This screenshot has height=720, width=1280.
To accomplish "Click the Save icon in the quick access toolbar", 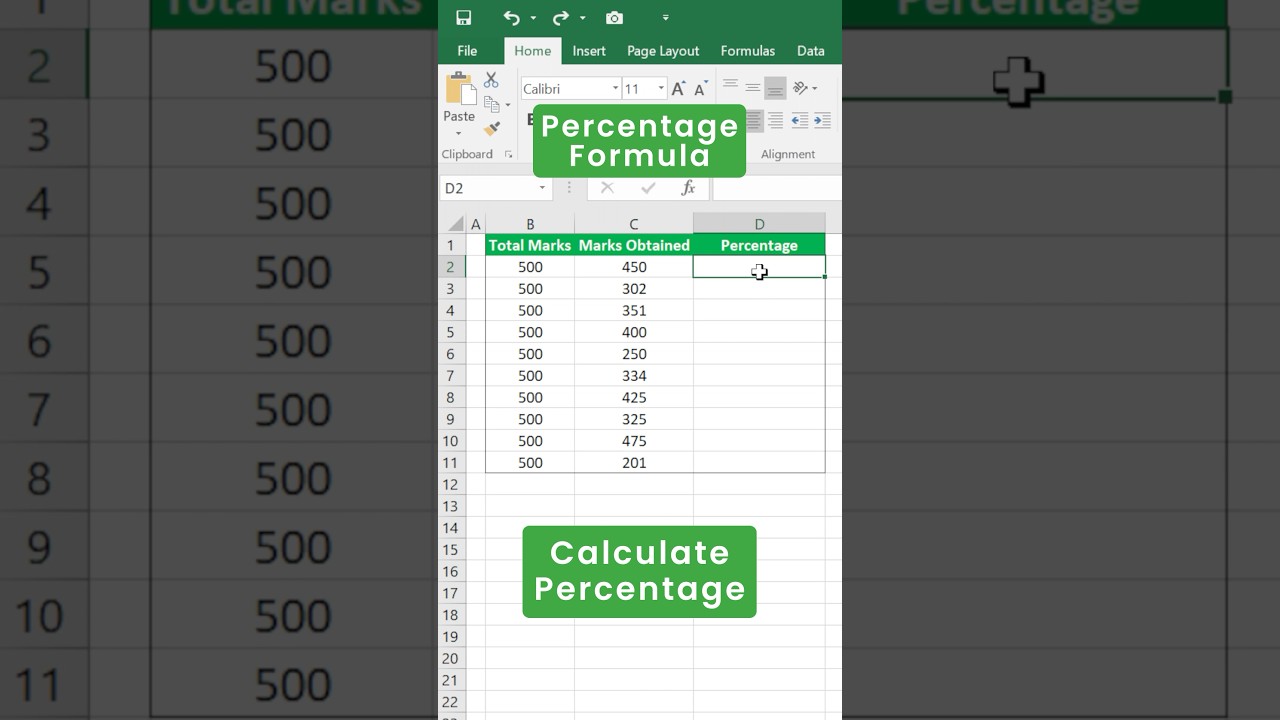I will point(464,18).
